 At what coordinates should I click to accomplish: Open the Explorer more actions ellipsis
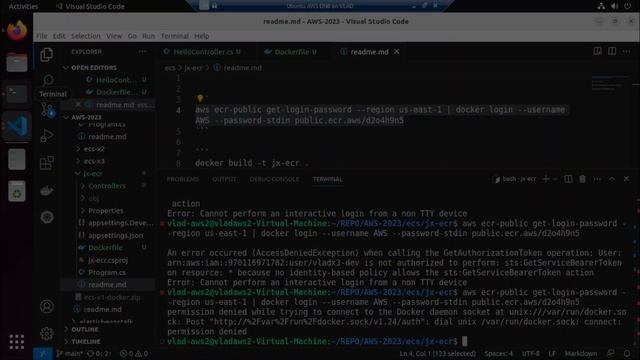point(142,52)
